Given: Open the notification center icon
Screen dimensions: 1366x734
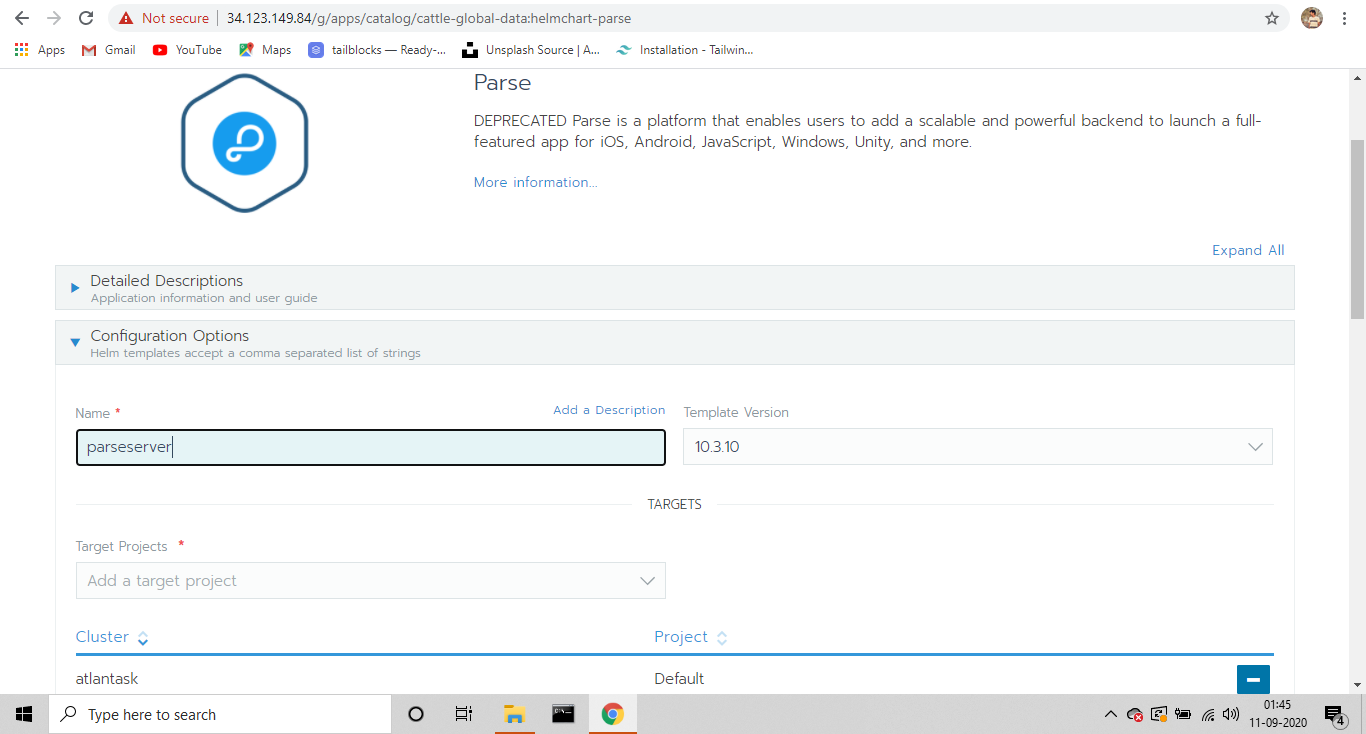Looking at the screenshot, I should (x=1334, y=714).
